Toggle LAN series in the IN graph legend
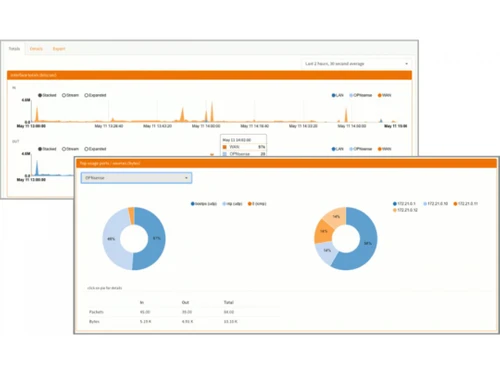Viewport: 500px width, 375px height. pos(337,95)
